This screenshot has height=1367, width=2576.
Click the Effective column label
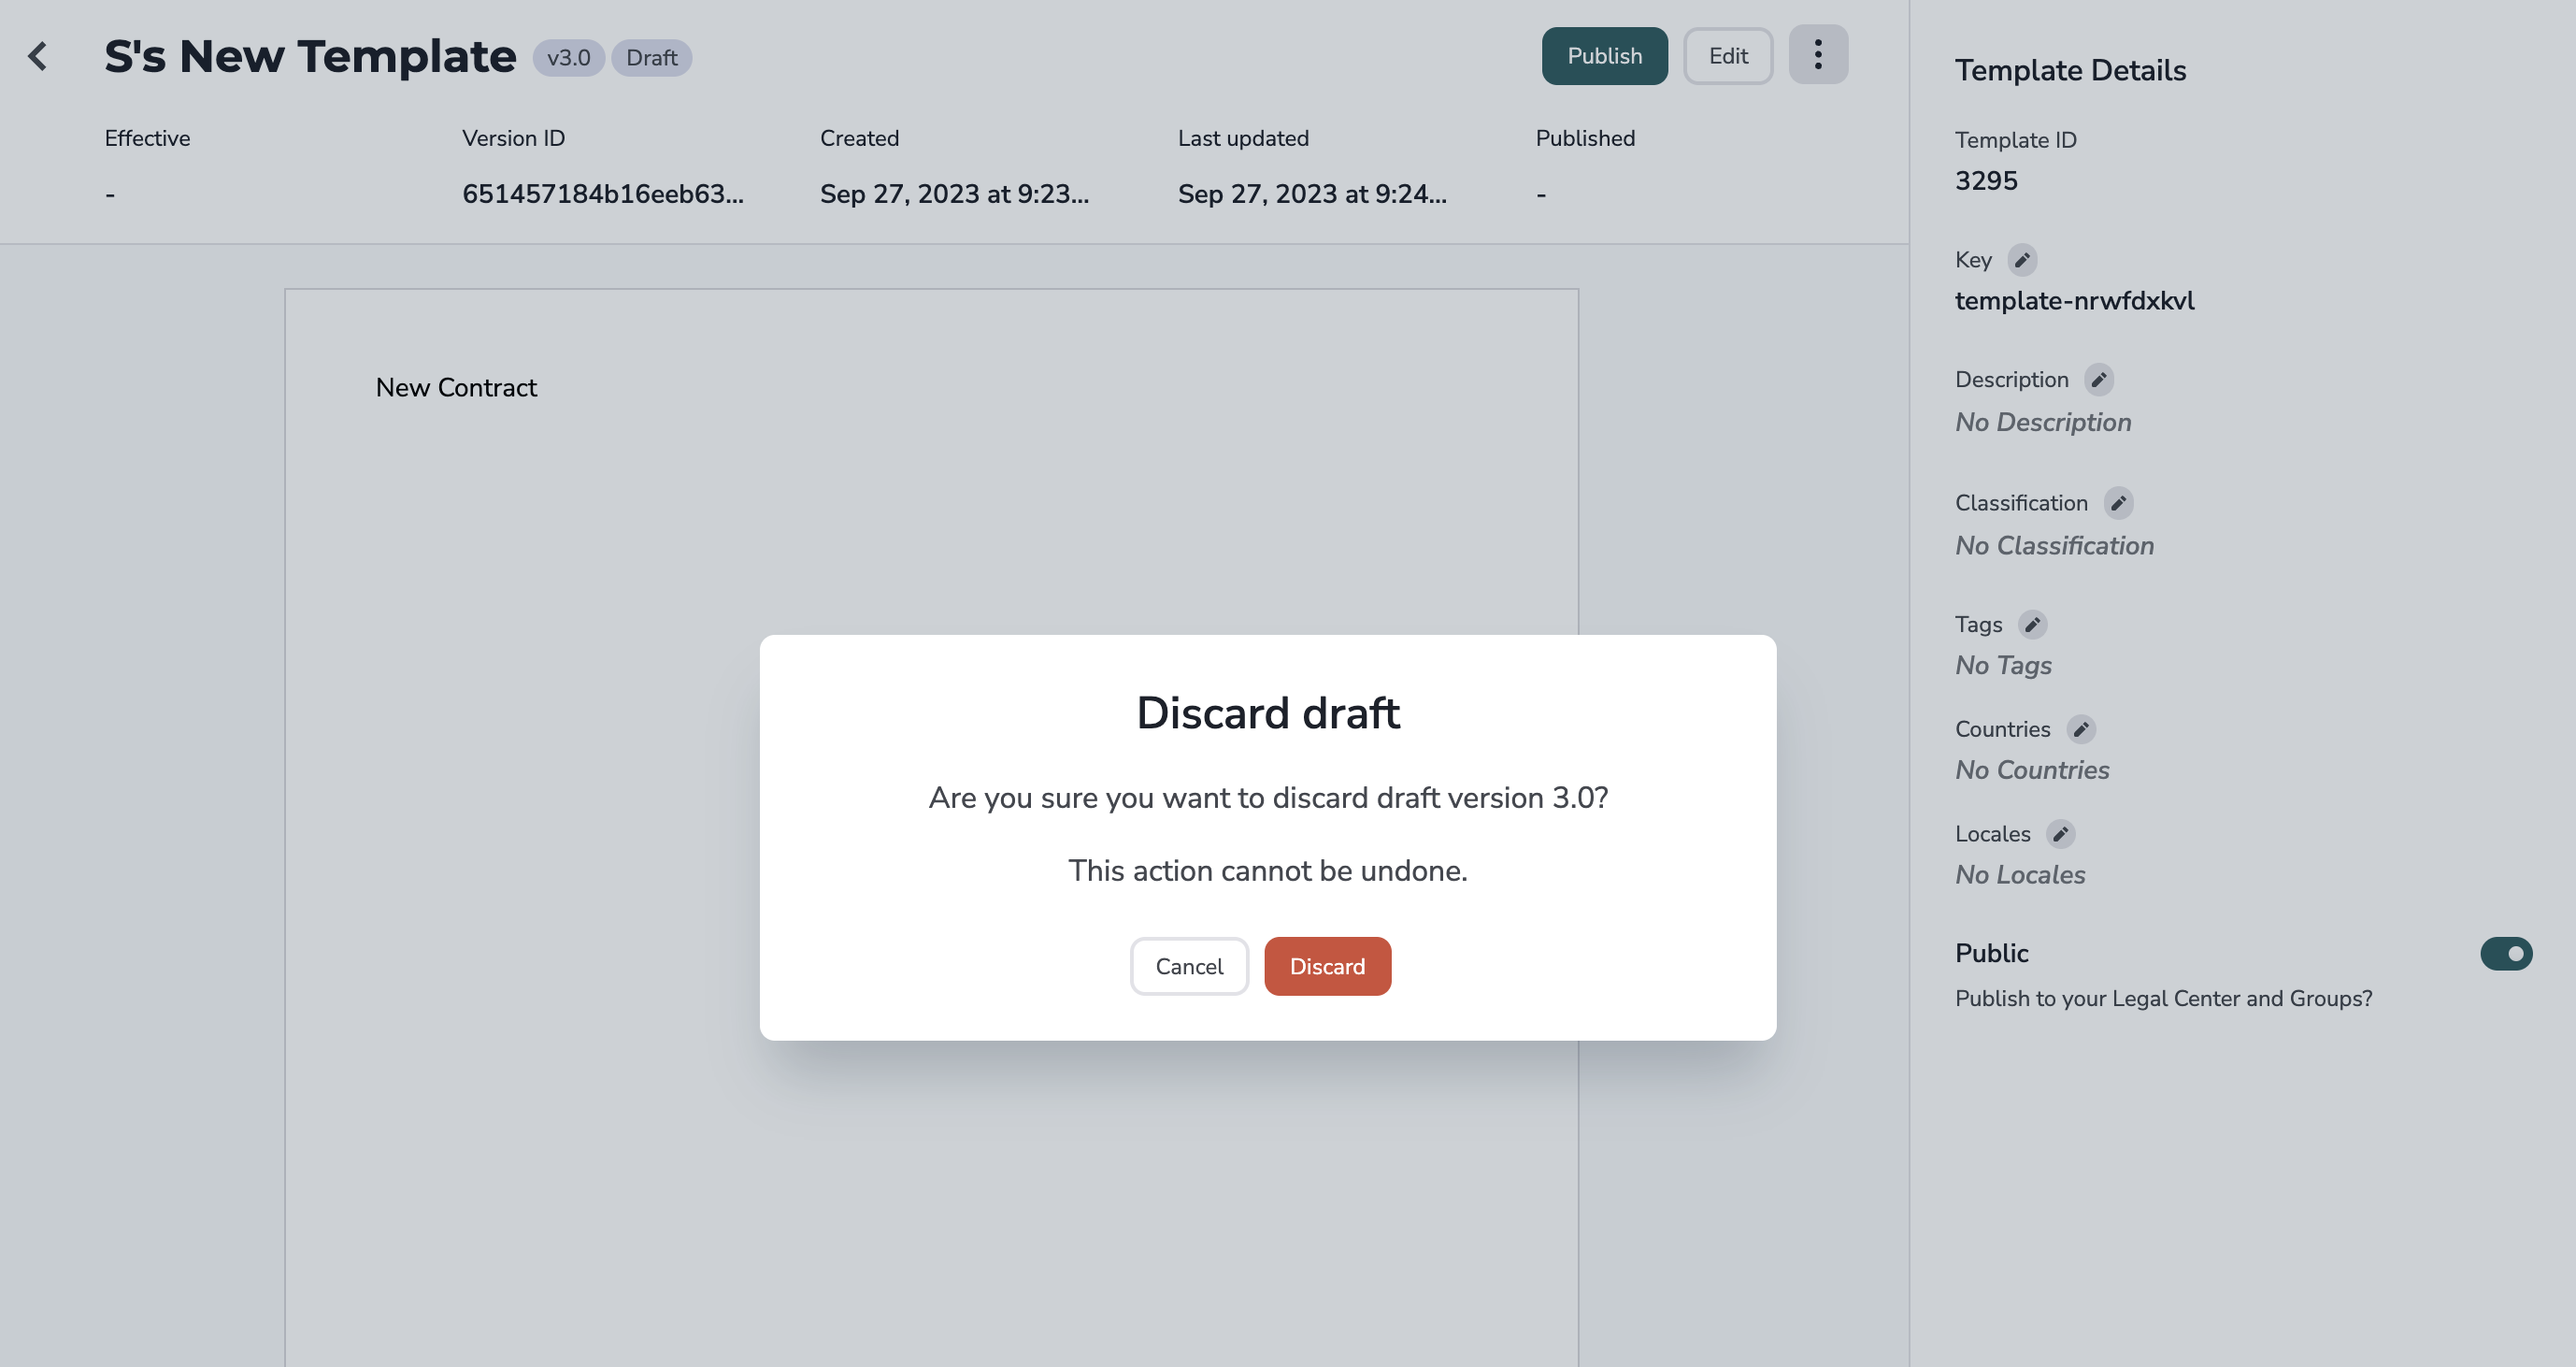click(147, 138)
